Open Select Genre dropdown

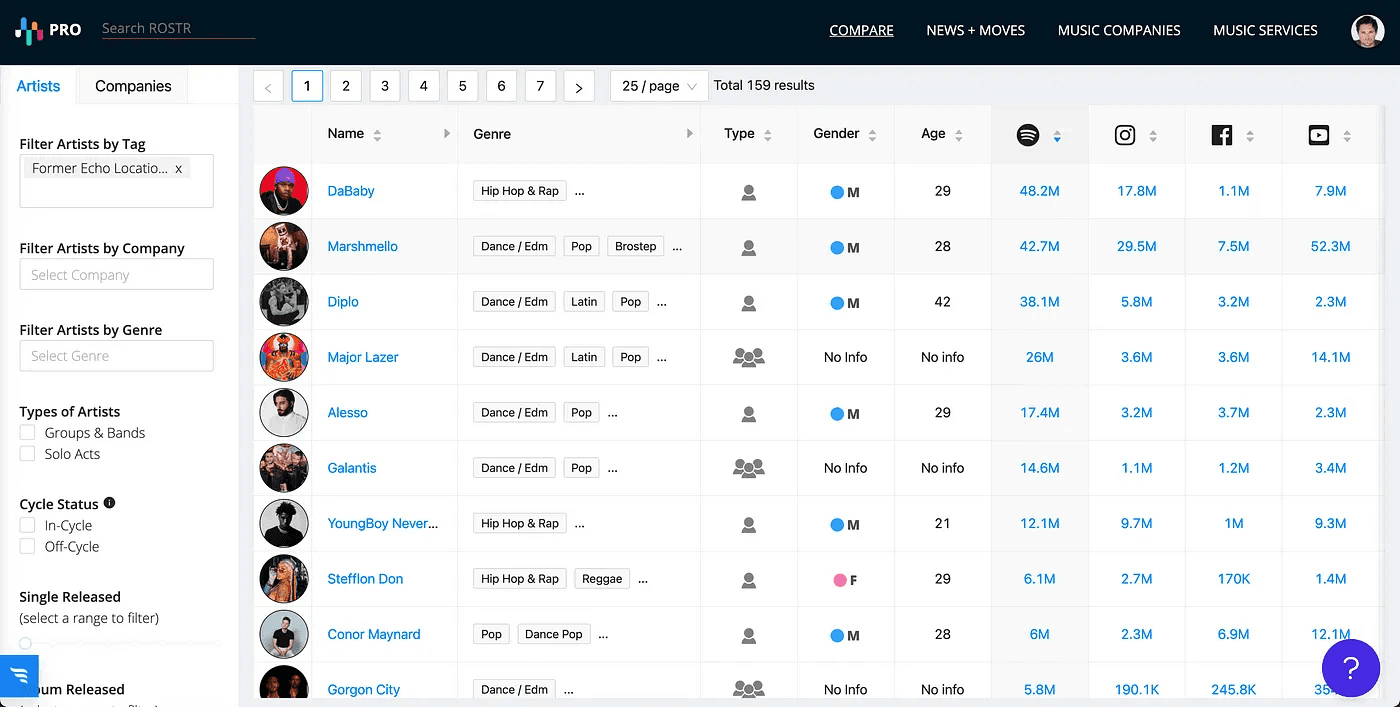coord(116,356)
